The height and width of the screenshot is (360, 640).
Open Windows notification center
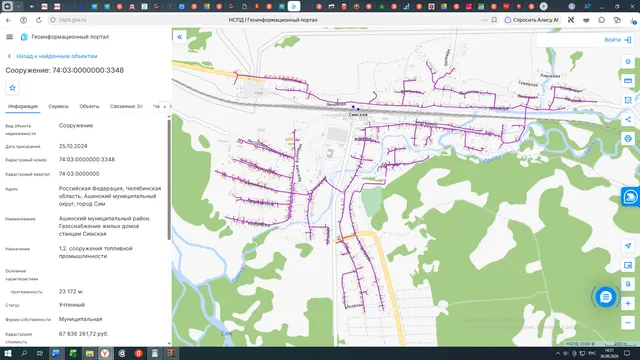click(627, 353)
